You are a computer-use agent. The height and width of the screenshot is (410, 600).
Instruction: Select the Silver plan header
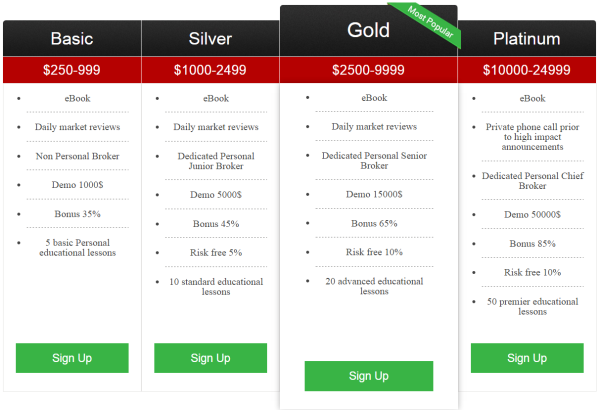[x=210, y=38]
